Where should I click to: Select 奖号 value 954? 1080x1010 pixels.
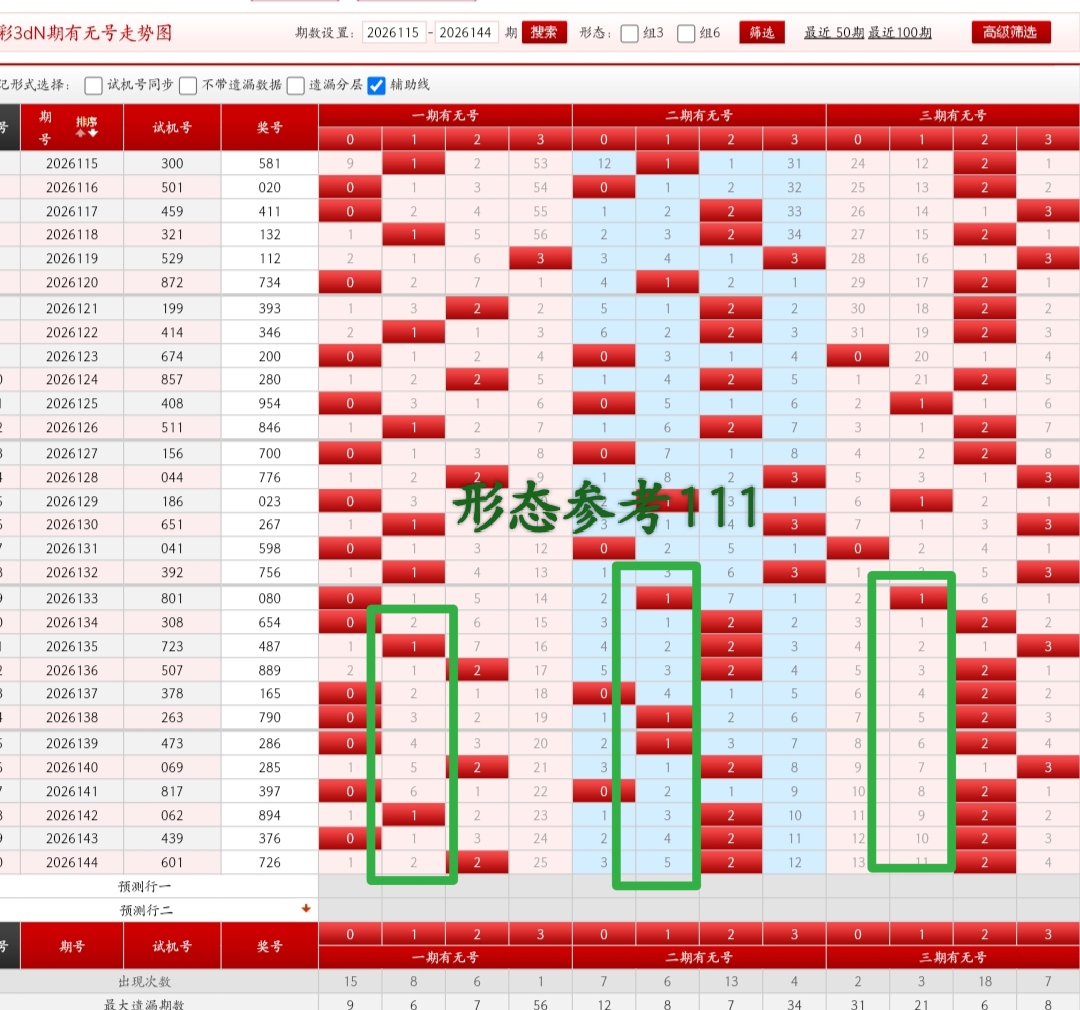pos(269,403)
